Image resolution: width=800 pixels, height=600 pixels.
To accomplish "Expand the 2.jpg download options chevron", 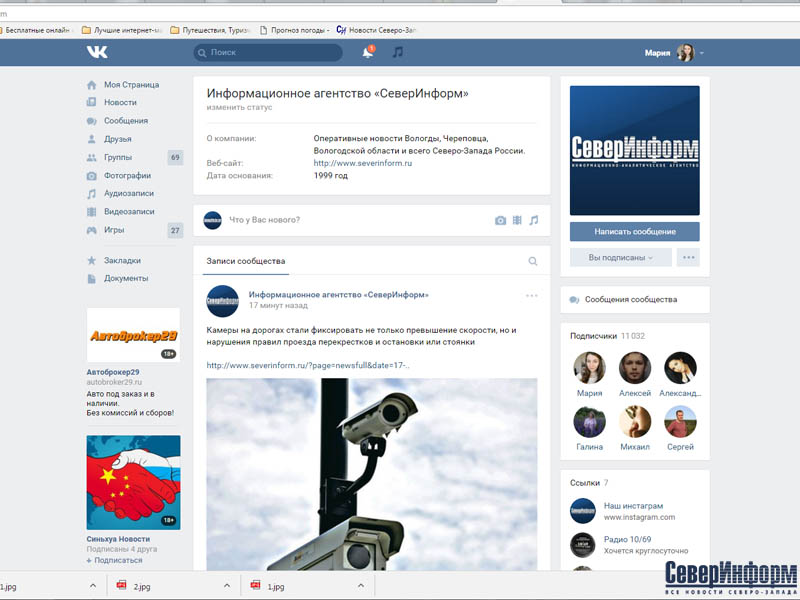I will tap(227, 586).
